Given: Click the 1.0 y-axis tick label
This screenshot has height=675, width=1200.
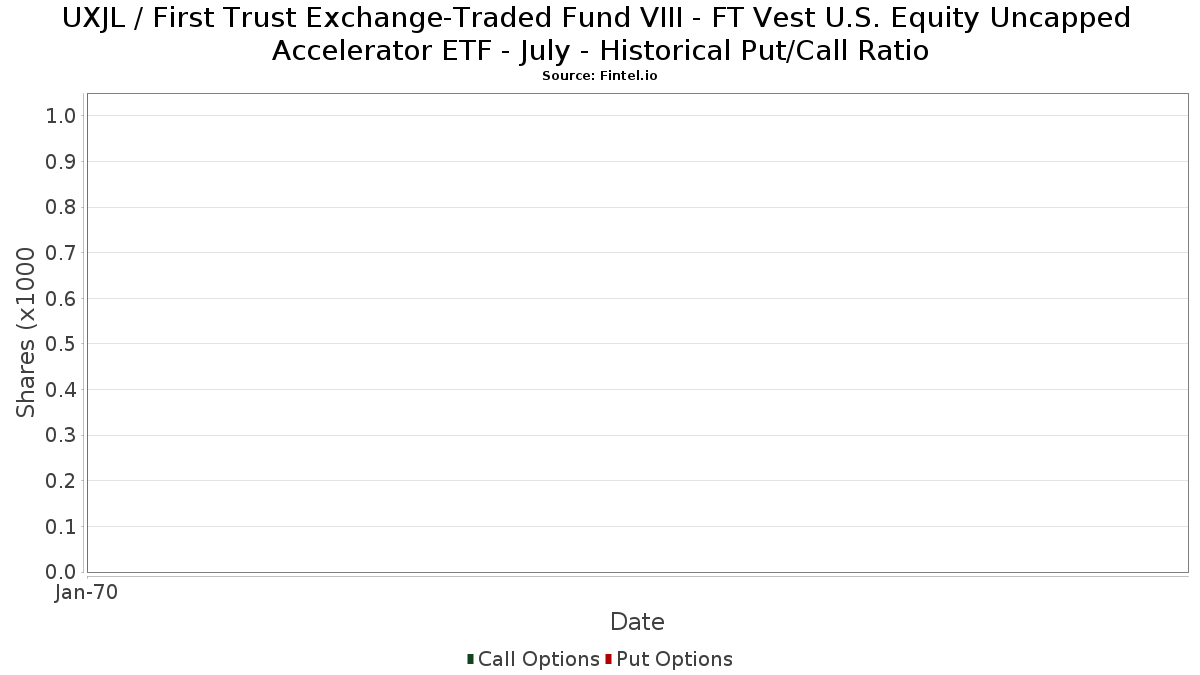Looking at the screenshot, I should (x=61, y=116).
